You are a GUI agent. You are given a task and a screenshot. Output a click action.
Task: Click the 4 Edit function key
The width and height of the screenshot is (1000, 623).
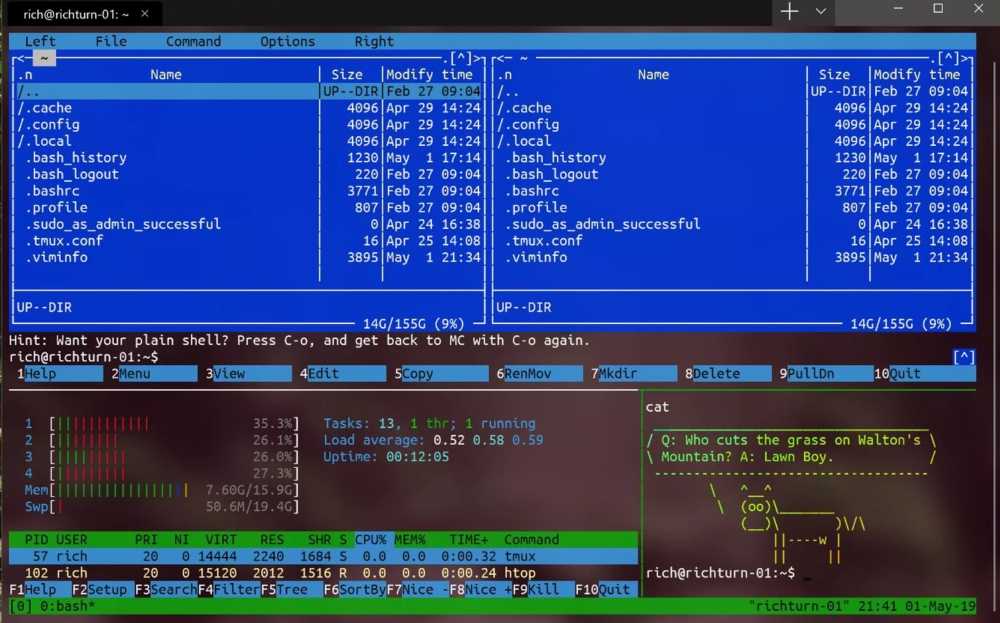pyautogui.click(x=342, y=374)
